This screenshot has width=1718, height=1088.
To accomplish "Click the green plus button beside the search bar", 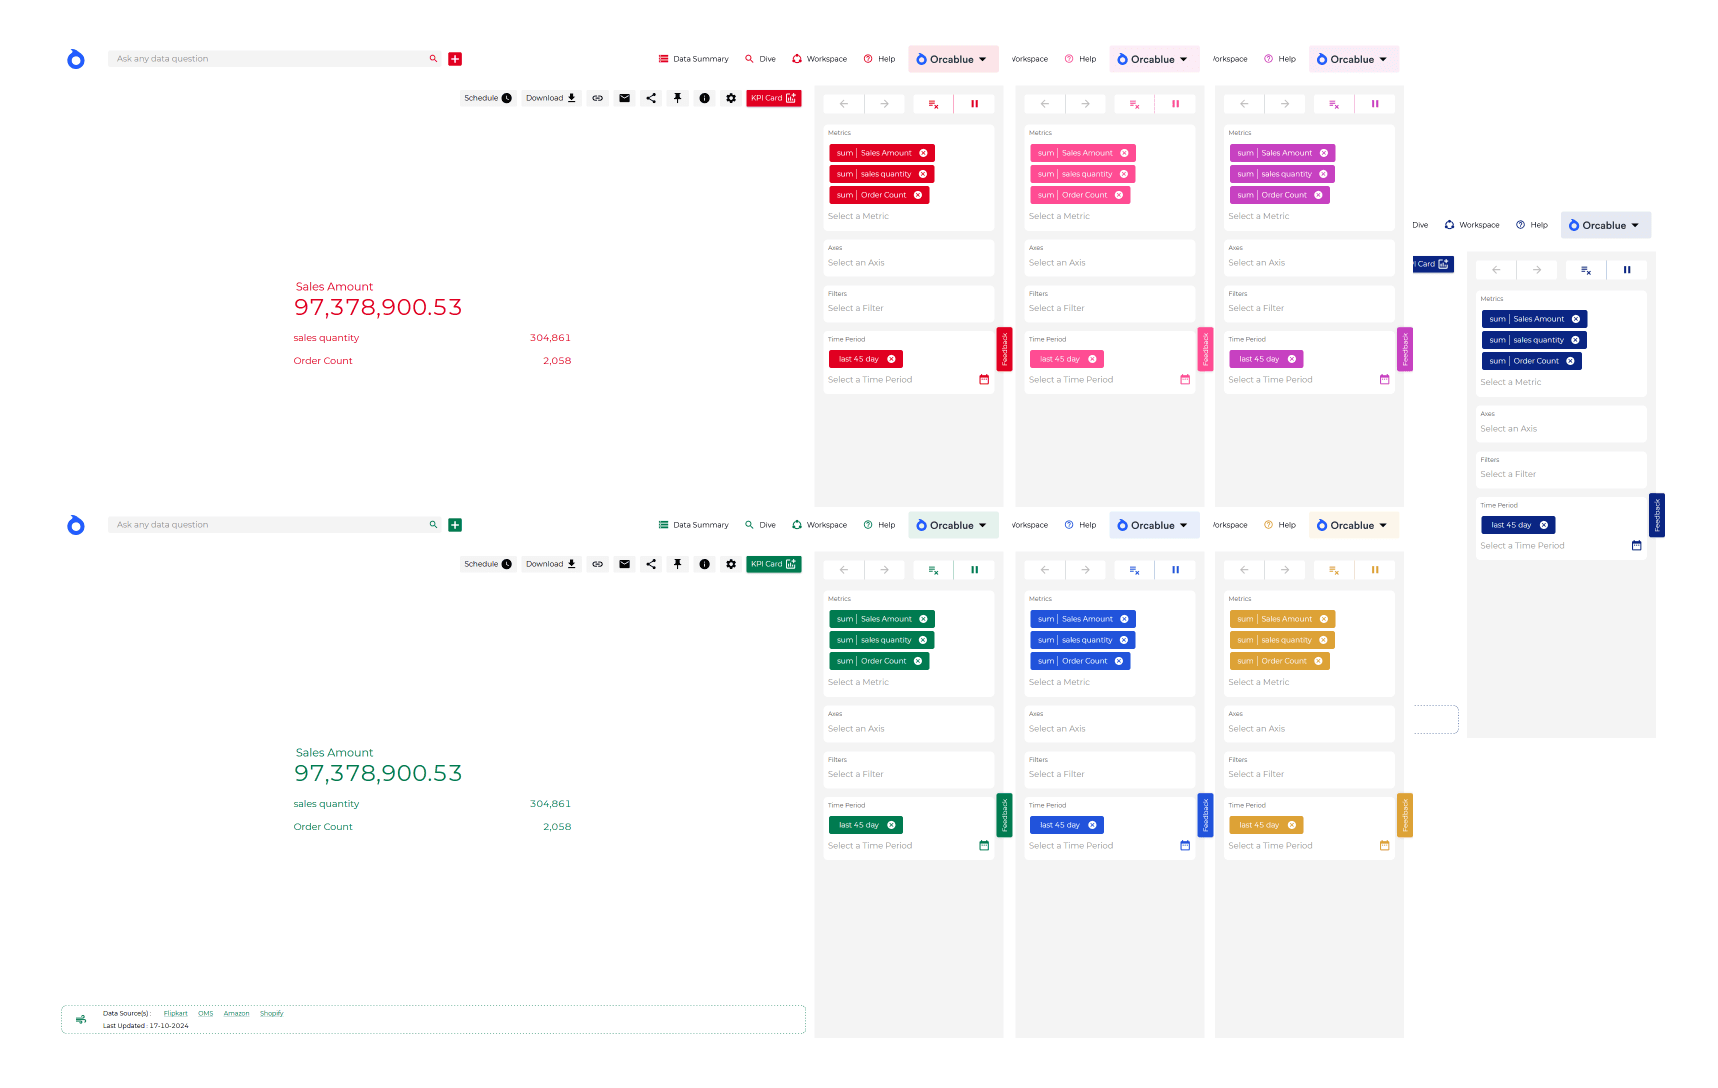I will pos(455,525).
